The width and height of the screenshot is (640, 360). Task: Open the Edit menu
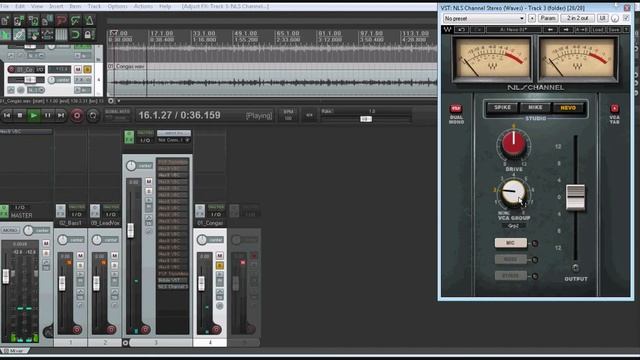pos(20,6)
